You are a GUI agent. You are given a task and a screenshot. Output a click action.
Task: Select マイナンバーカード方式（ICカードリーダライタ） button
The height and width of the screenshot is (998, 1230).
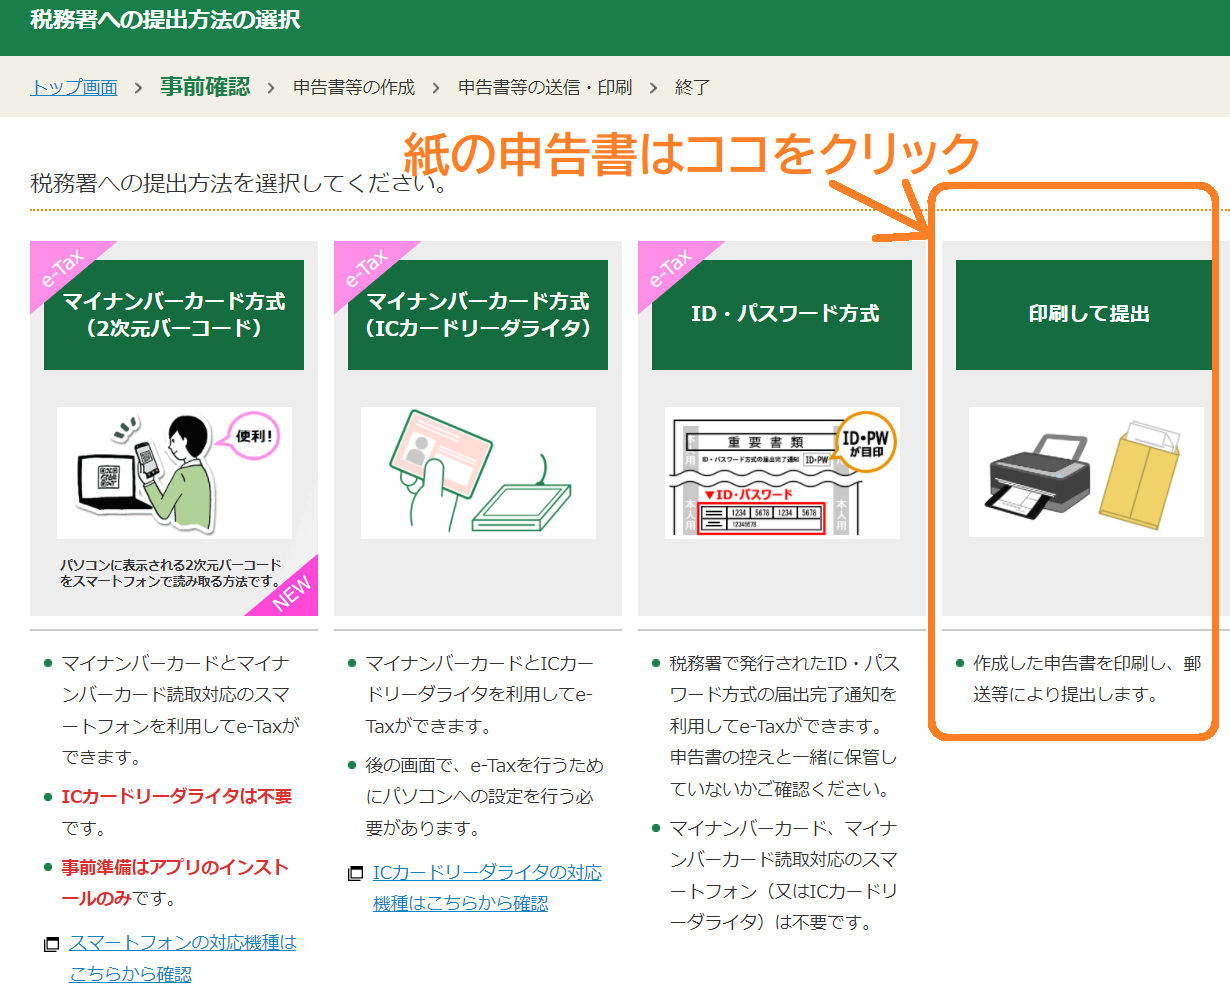coord(478,315)
